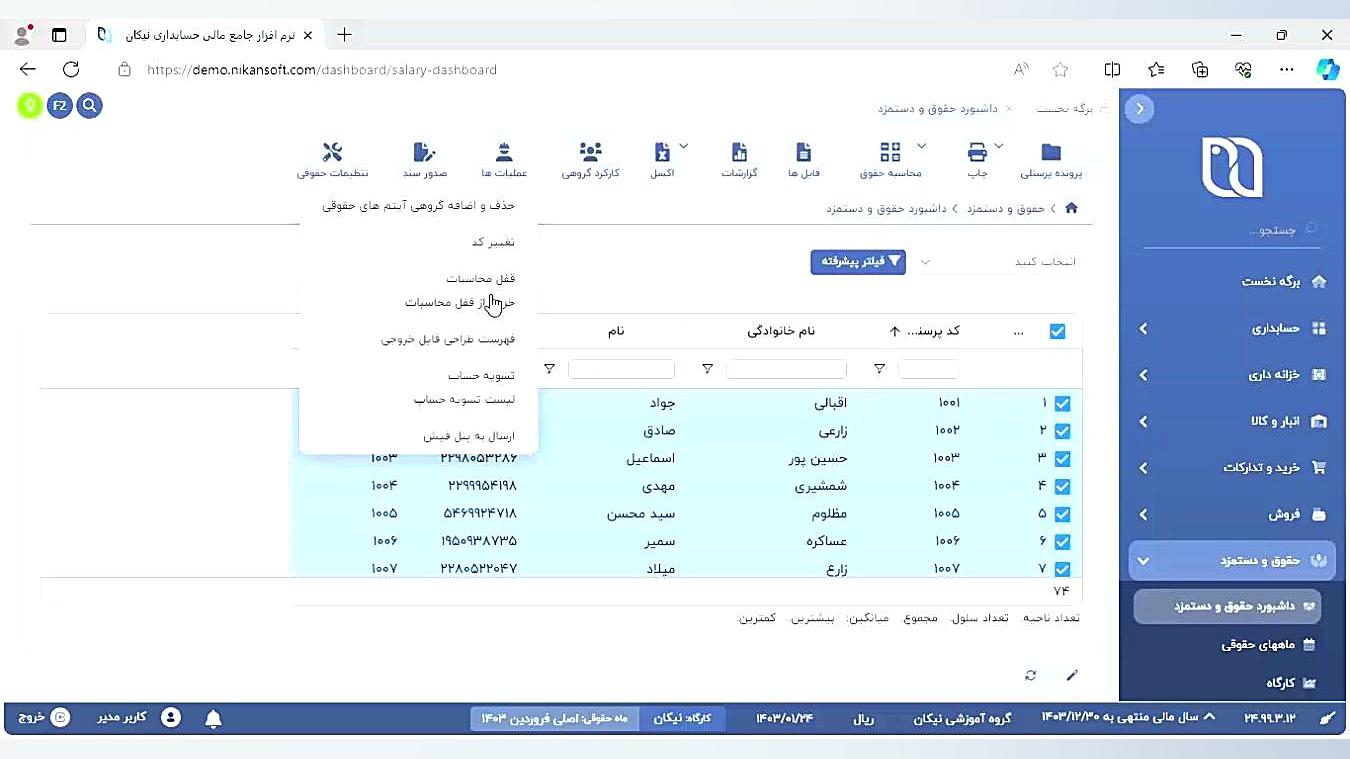Open کارکرد گروهی group icon
Screen dimensions: 1350x759
coord(591,152)
